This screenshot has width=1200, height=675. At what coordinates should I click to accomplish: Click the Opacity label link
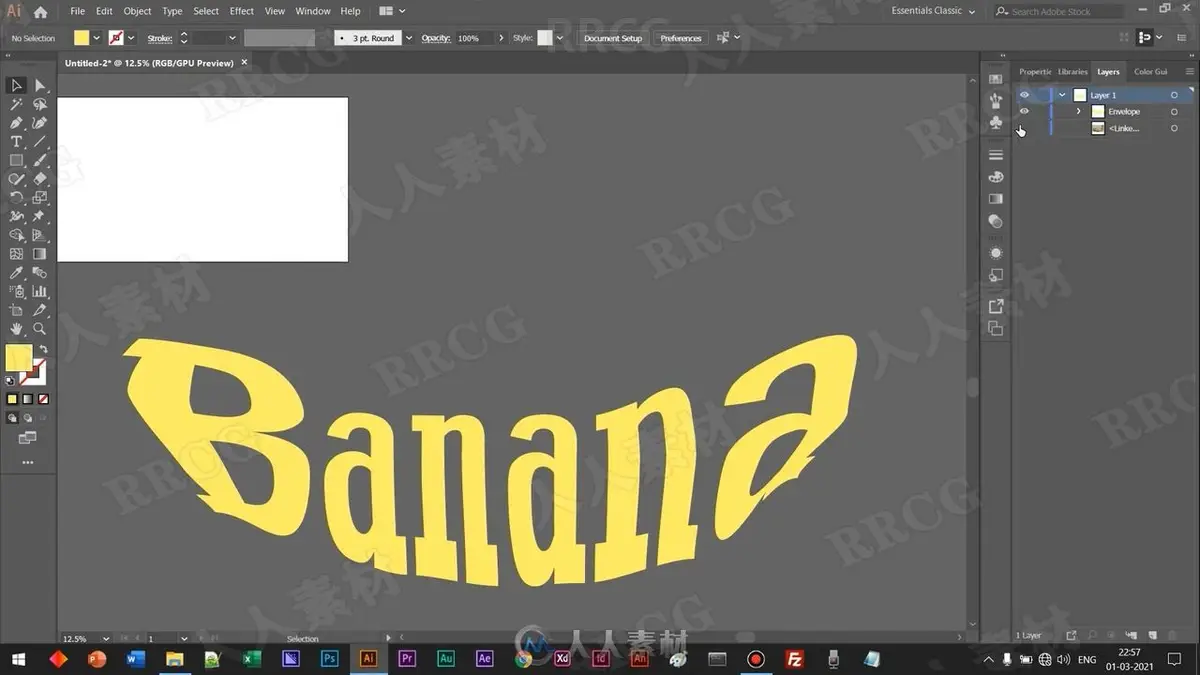click(436, 38)
